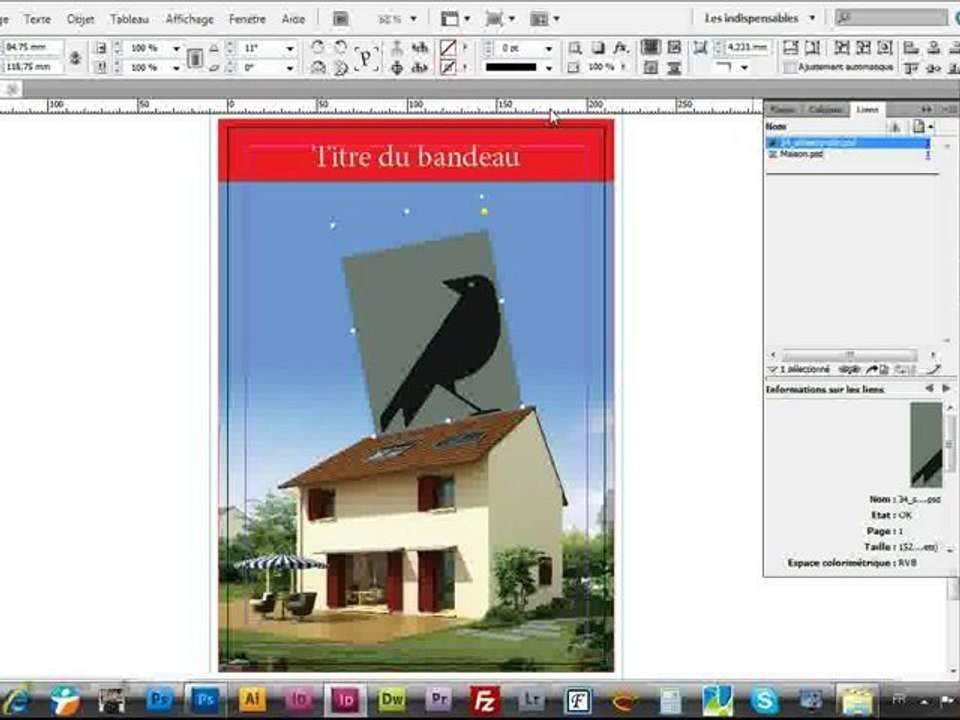The height and width of the screenshot is (720, 960).
Task: Click the drop shadow icon
Action: pos(598,47)
